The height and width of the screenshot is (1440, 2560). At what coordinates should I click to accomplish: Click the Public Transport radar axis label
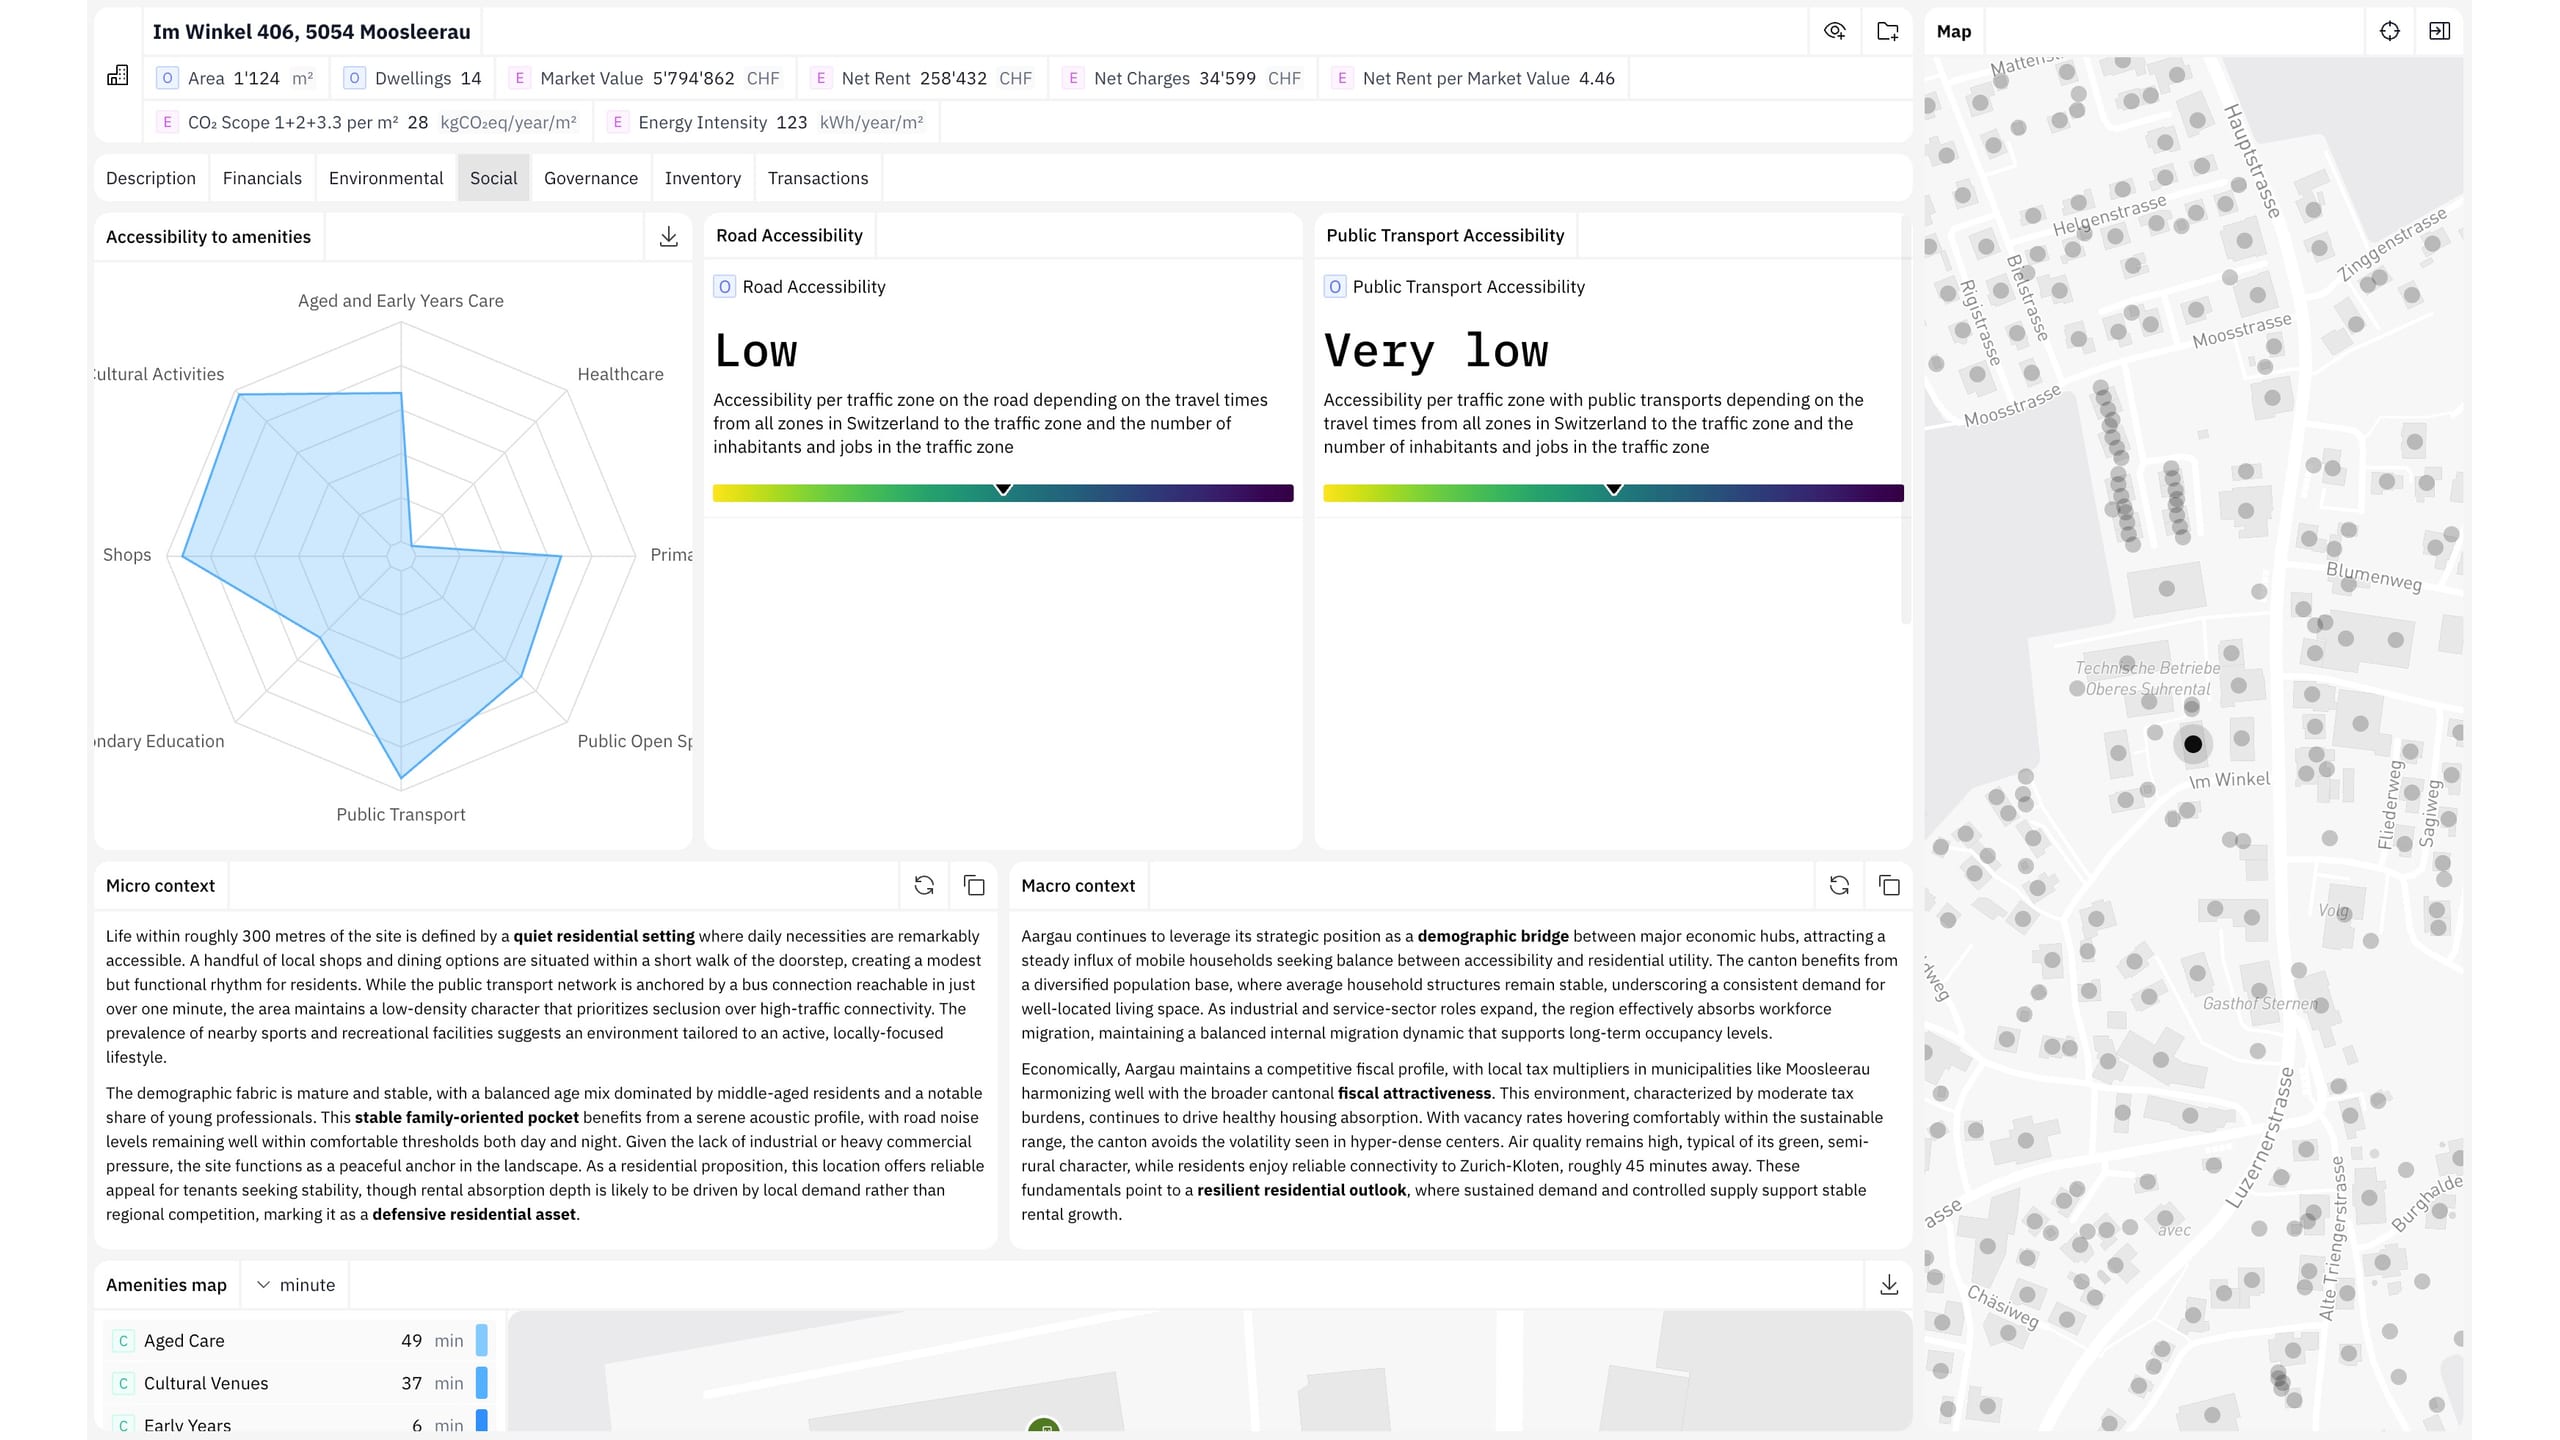[401, 815]
